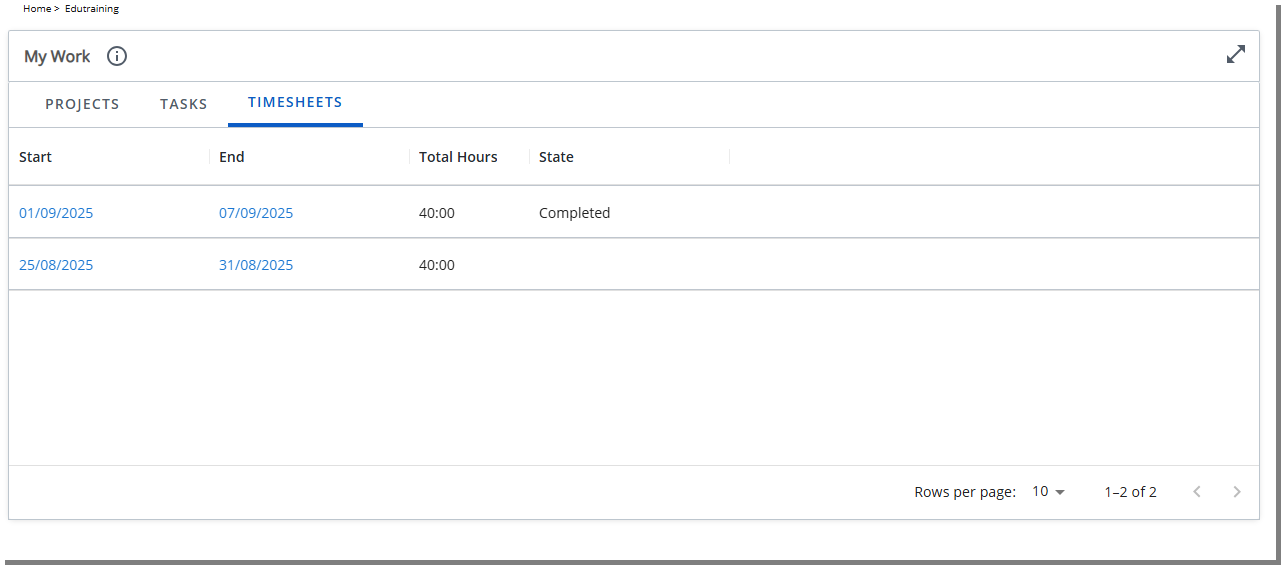Screen dimensions: 1281x565
Task: Click the My Work info icon
Action: pyautogui.click(x=117, y=56)
